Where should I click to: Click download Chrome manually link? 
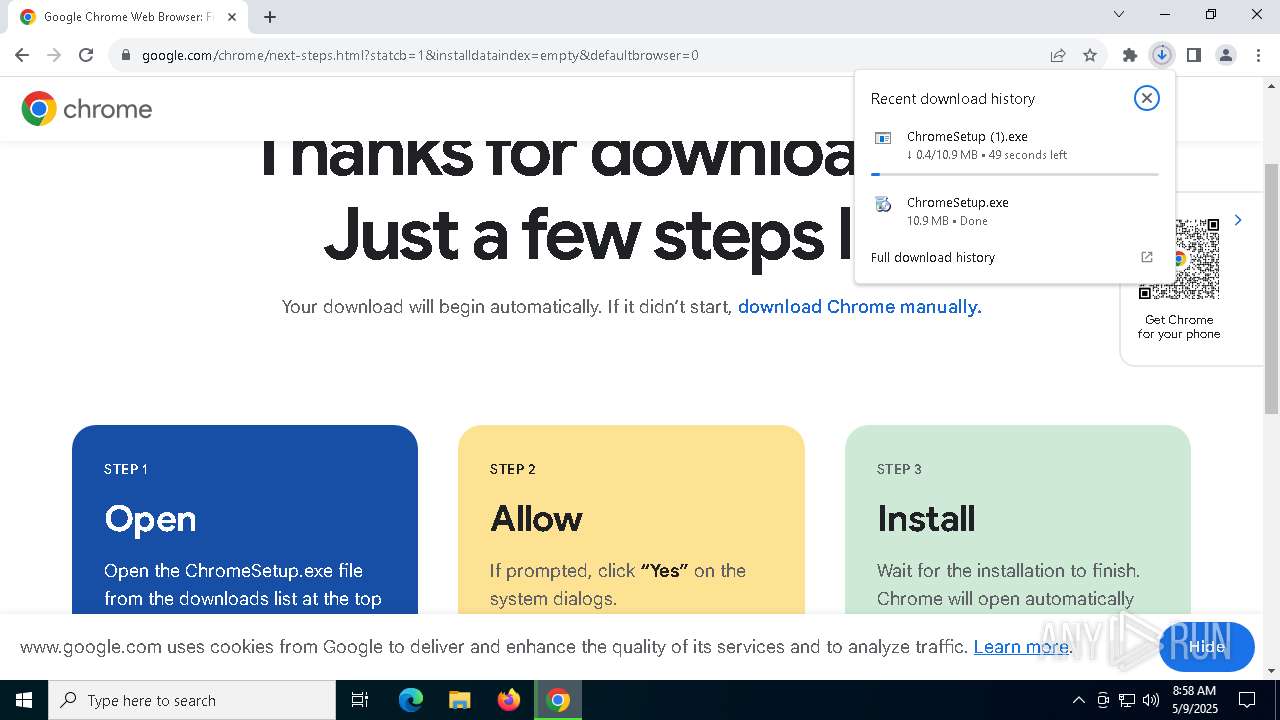click(860, 307)
